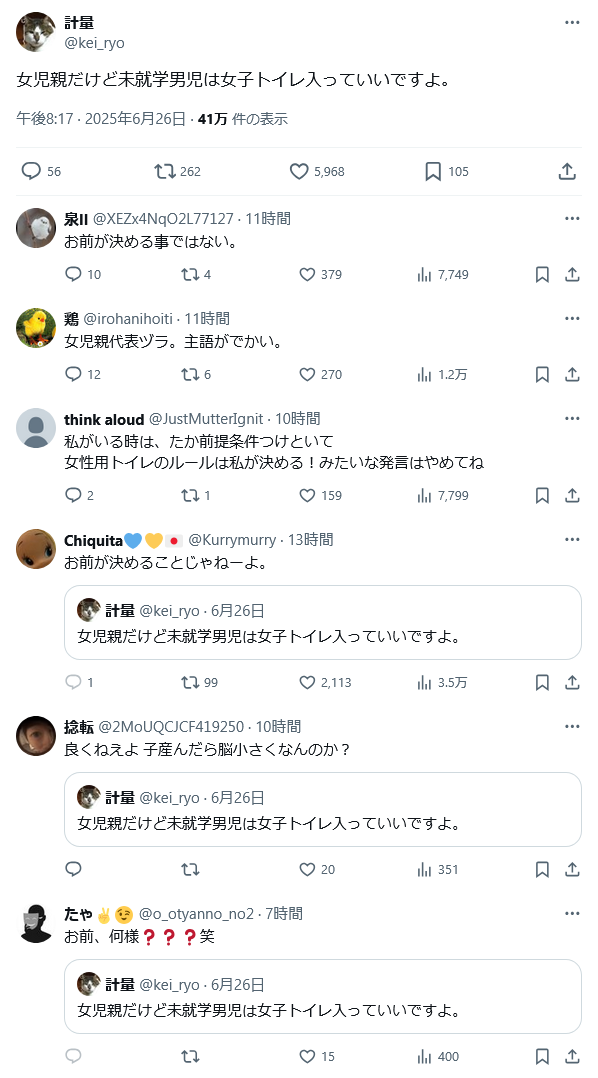Repost the main post with 262 reposts
Image resolution: width=598 pixels, height=1078 pixels.
(177, 171)
